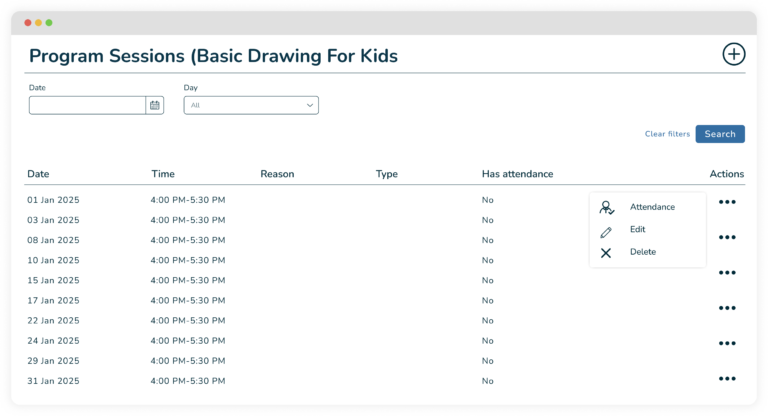
Task: Open the three-dot actions menu for 31 Jan 2025
Action: point(727,379)
